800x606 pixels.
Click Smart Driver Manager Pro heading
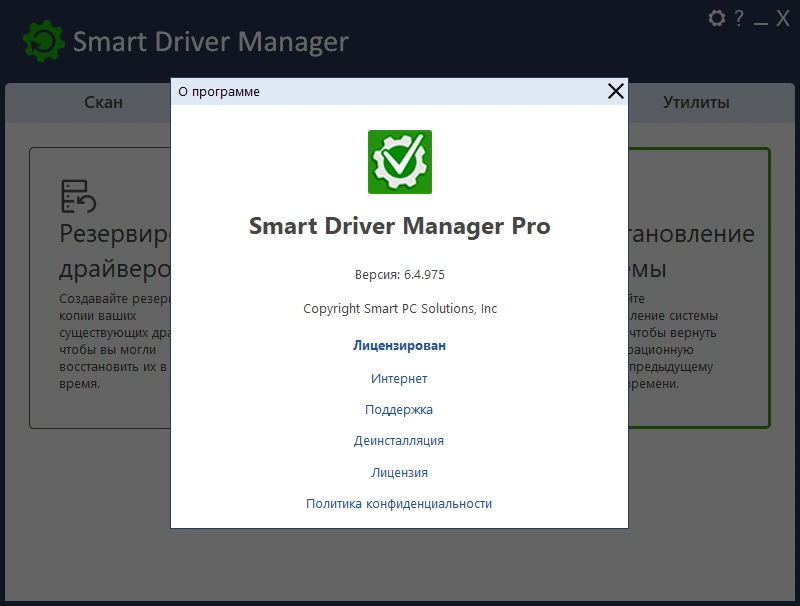click(x=400, y=226)
